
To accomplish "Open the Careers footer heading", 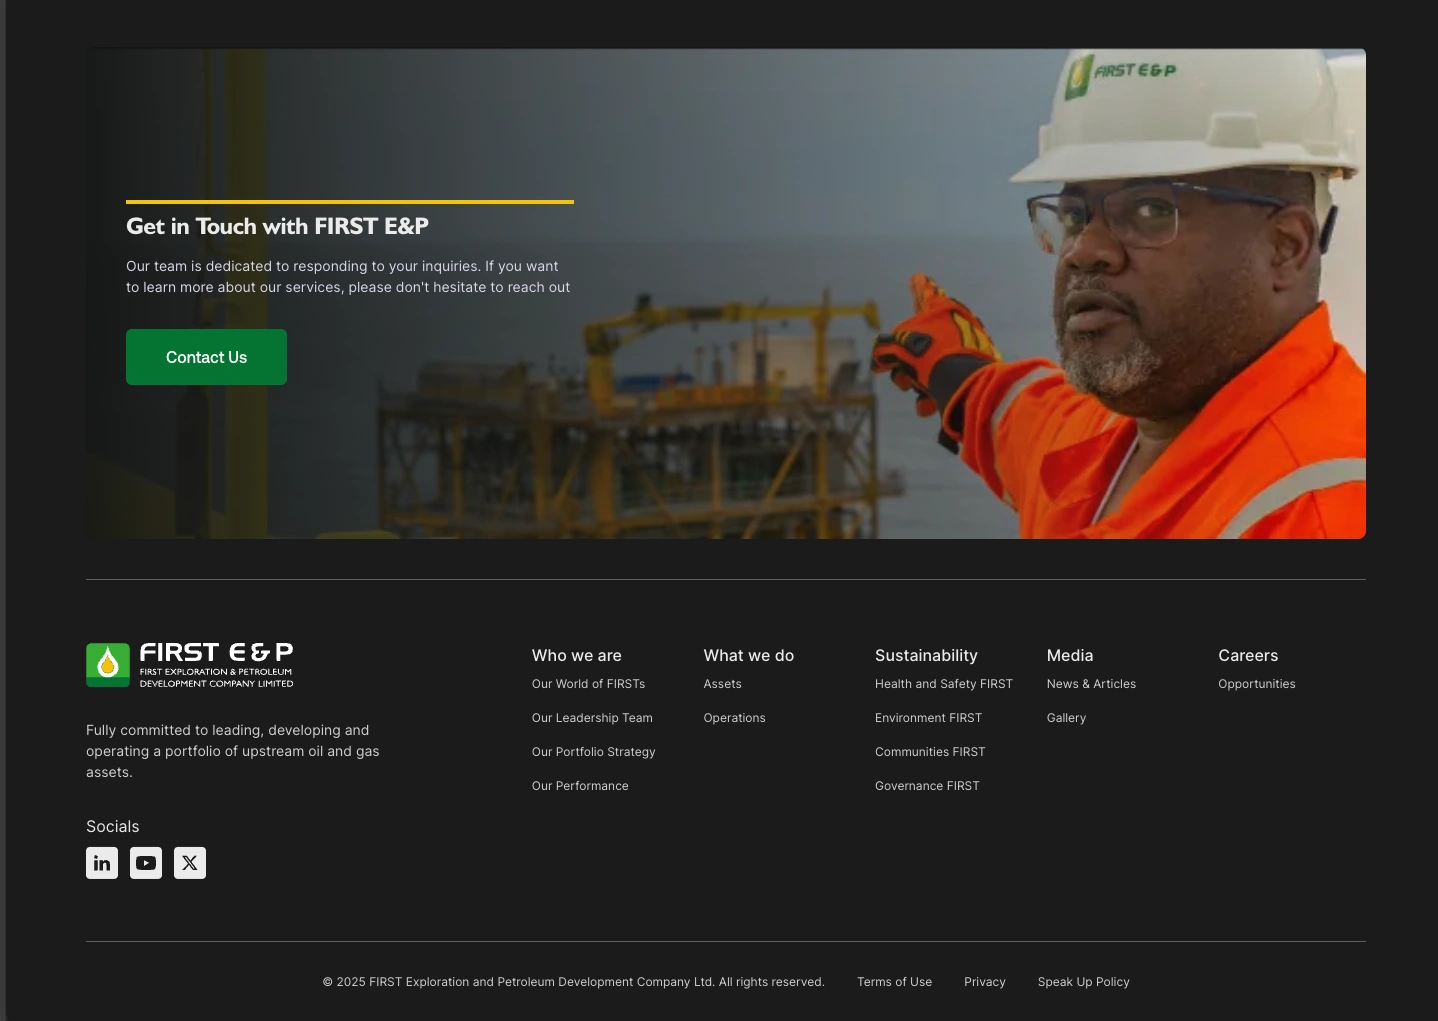I will pos(1248,655).
